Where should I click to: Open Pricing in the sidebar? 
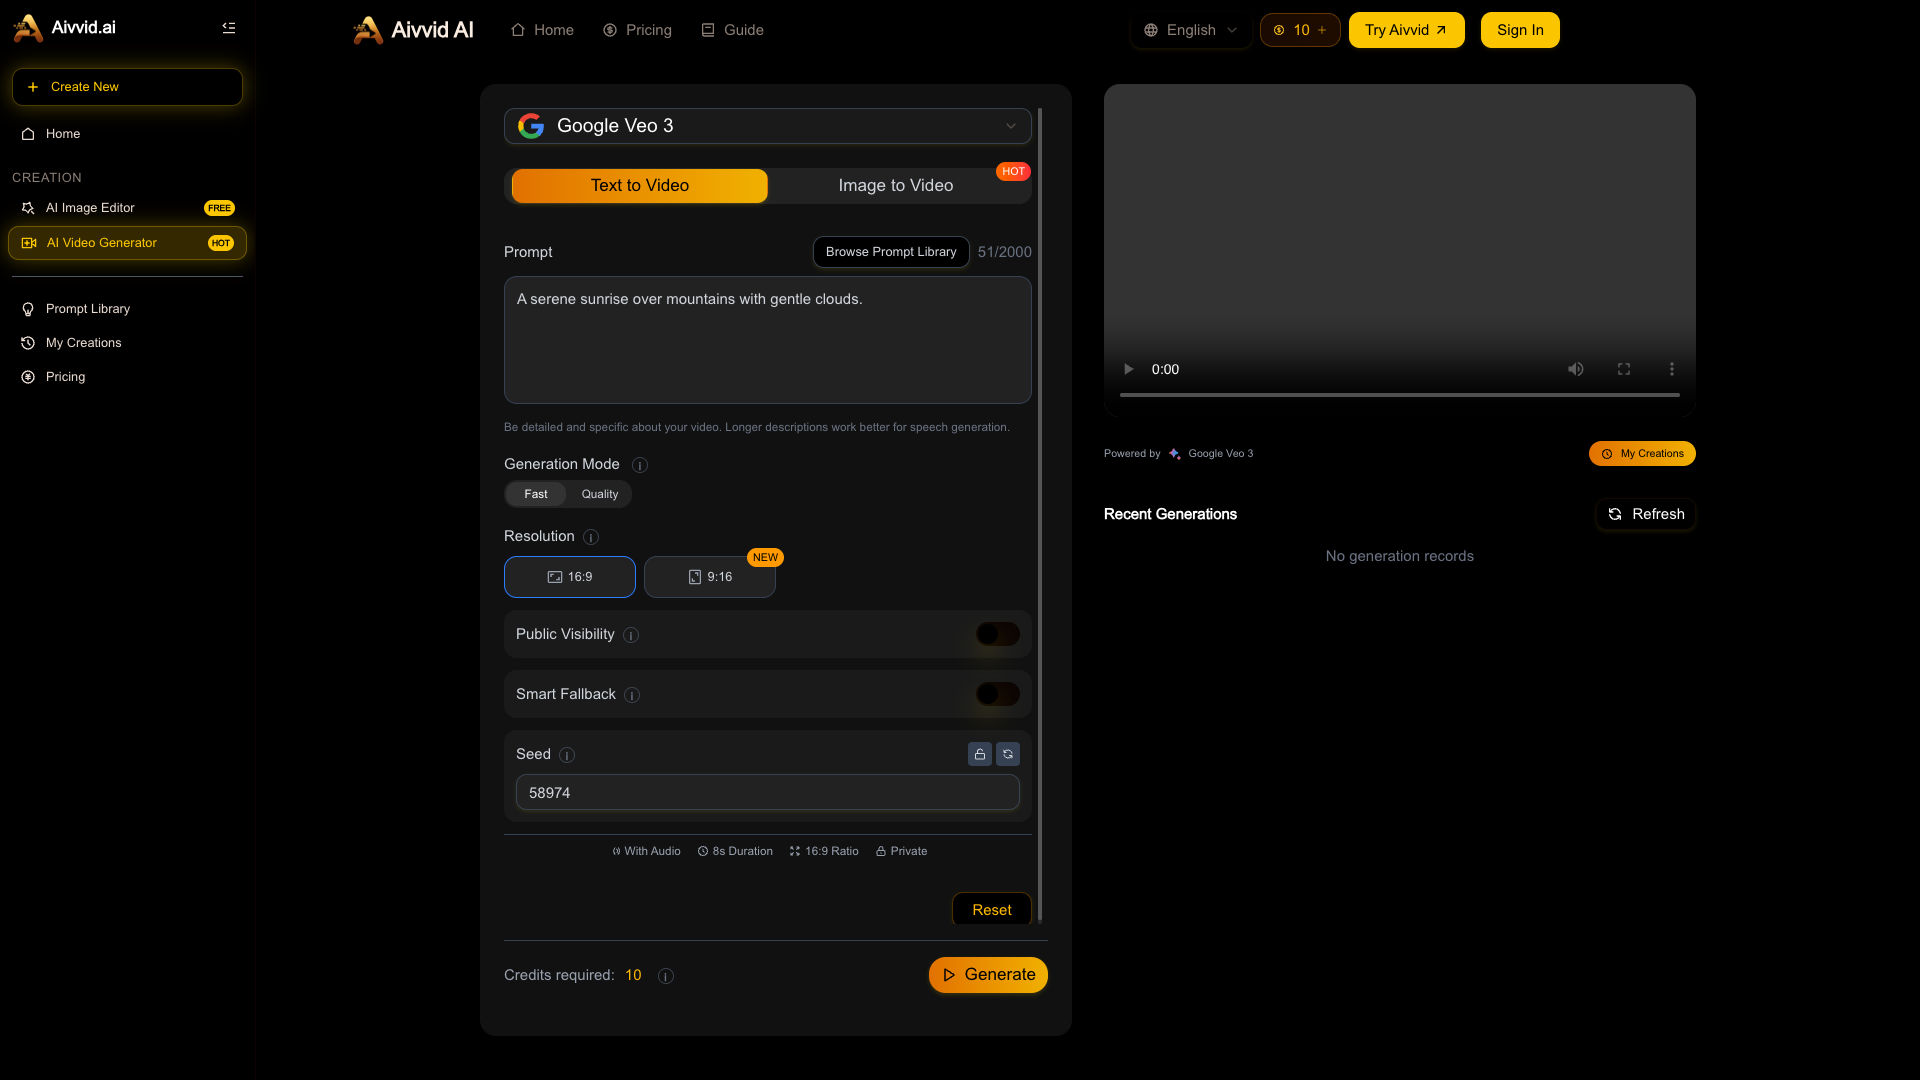[x=127, y=377]
